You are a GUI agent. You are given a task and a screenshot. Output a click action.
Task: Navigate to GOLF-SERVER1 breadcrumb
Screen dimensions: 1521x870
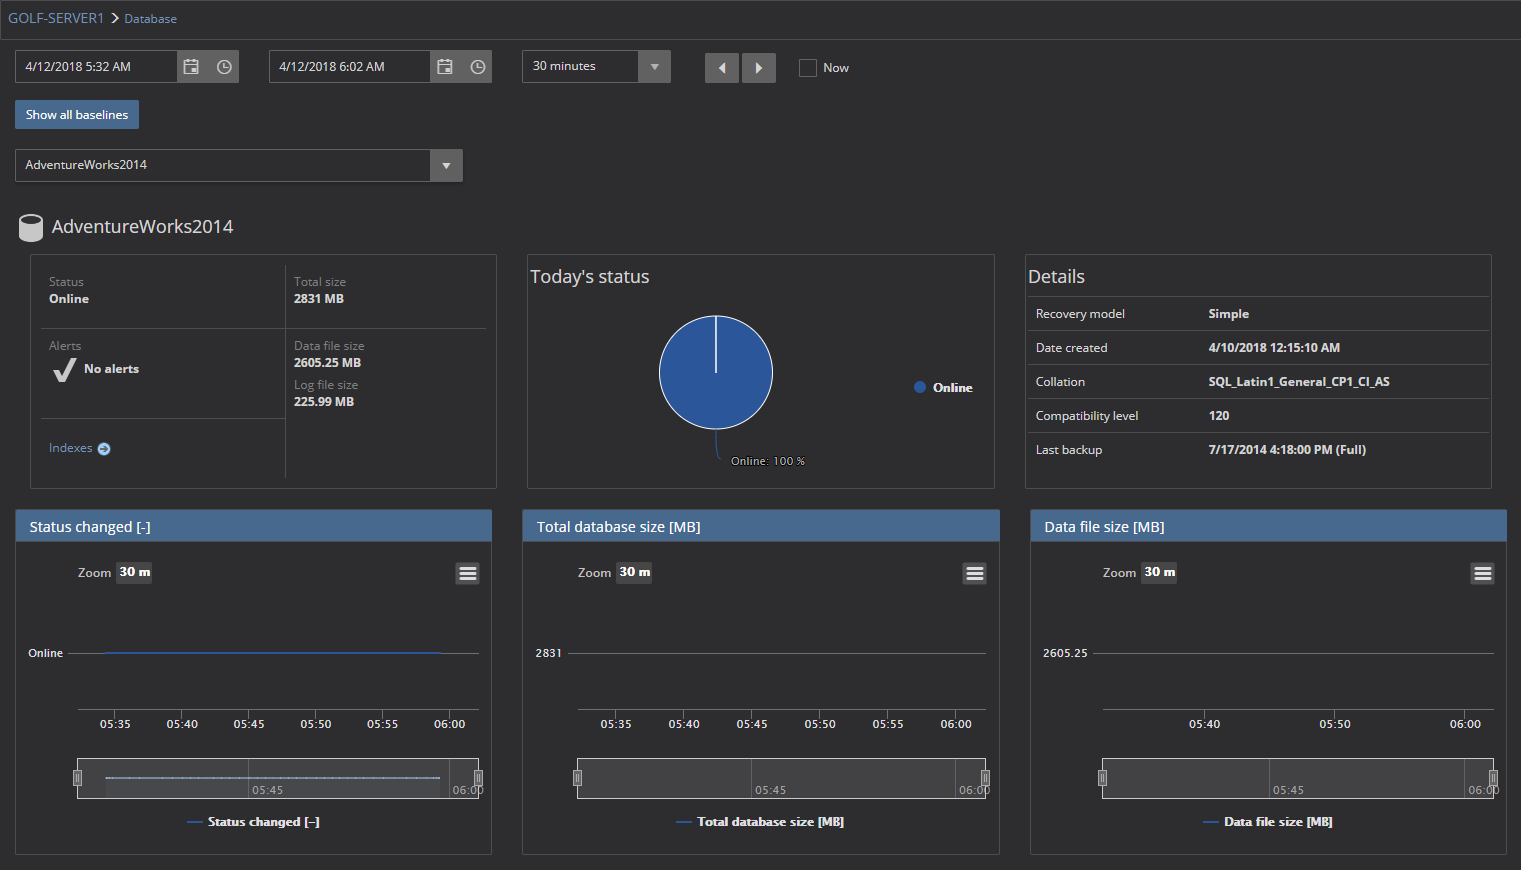coord(56,18)
